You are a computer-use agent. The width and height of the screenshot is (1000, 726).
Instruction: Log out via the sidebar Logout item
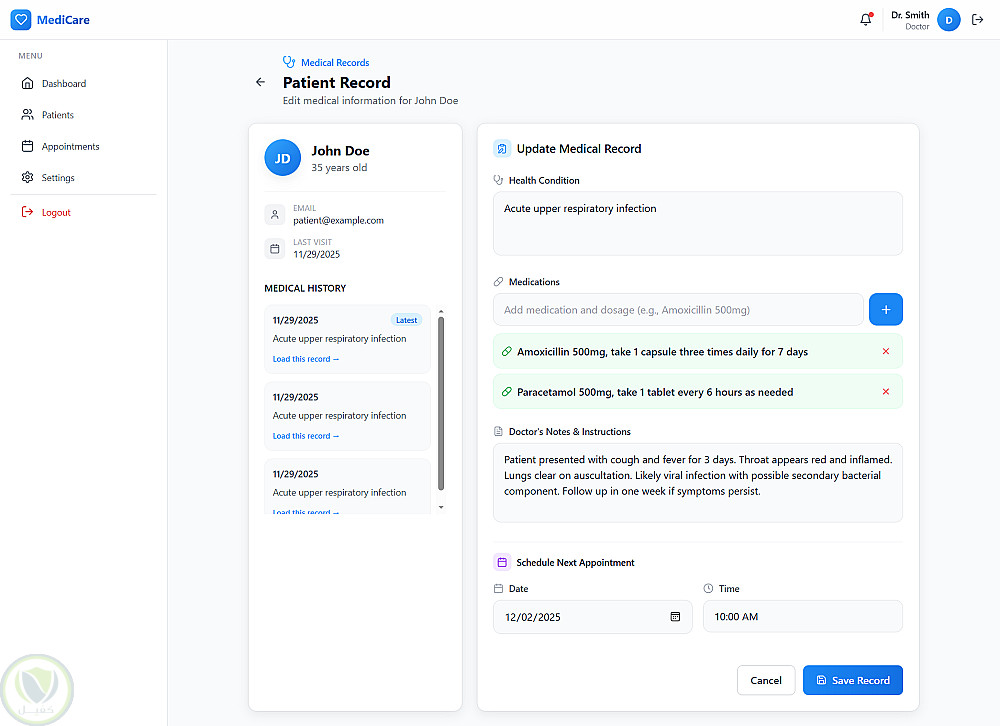56,213
